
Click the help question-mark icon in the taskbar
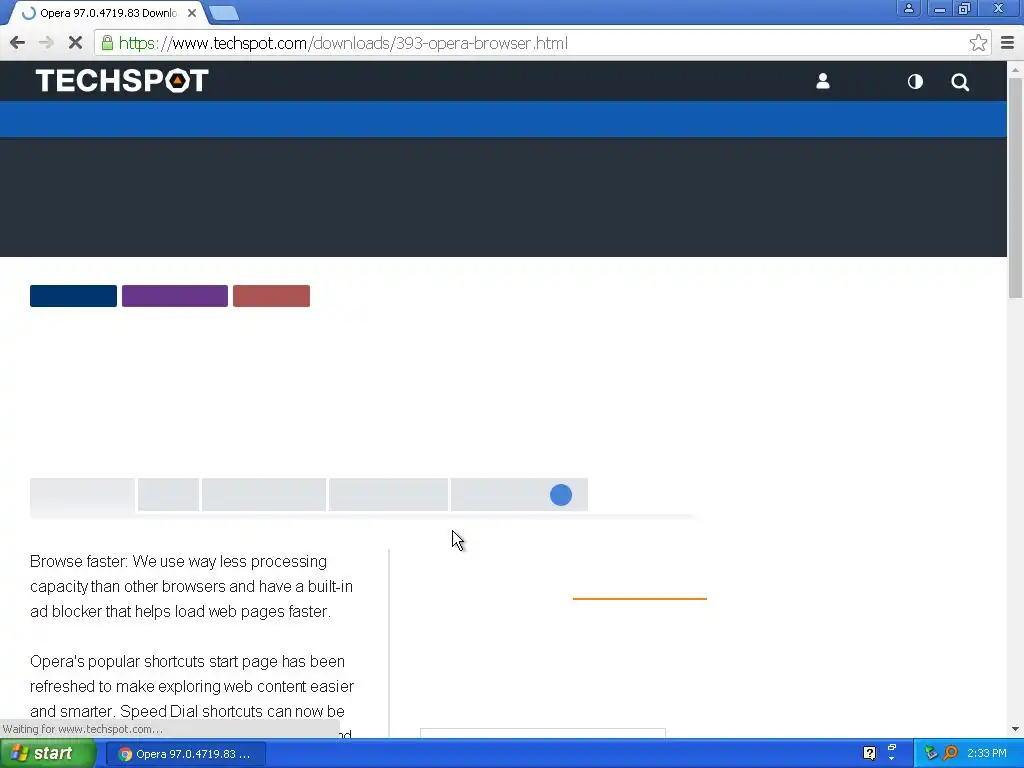click(869, 753)
